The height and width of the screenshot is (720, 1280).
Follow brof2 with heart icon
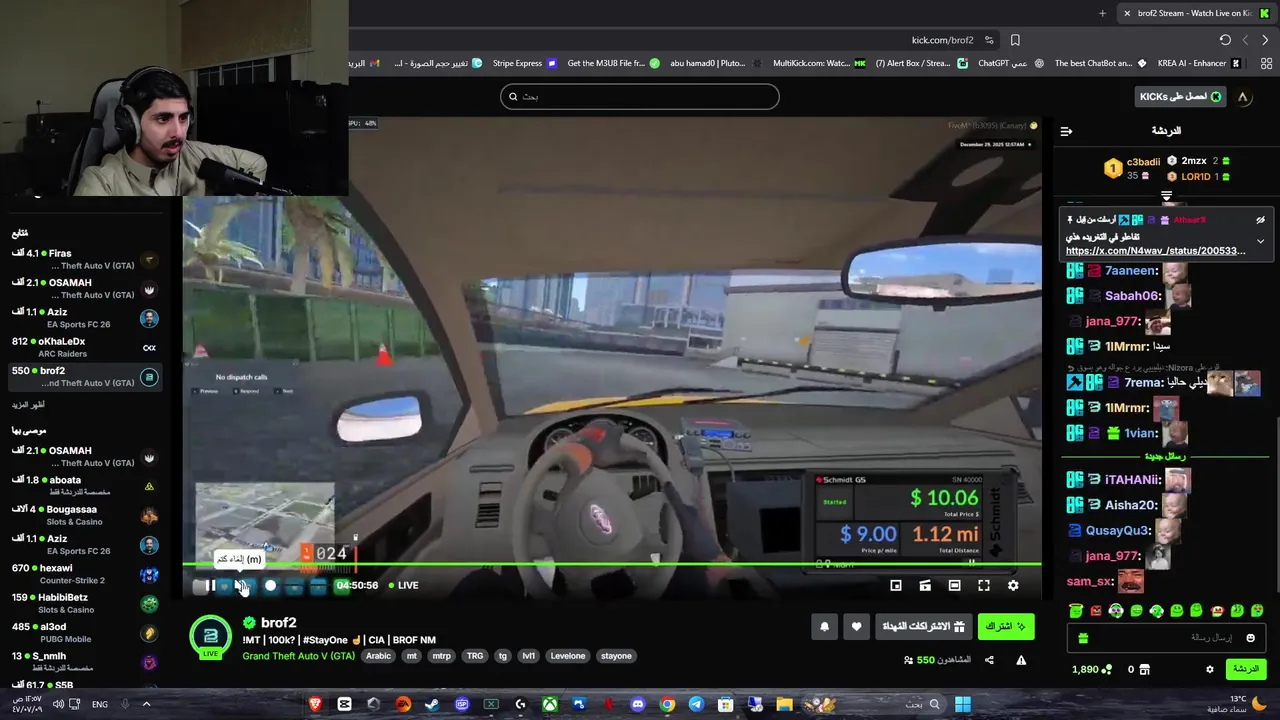(856, 627)
